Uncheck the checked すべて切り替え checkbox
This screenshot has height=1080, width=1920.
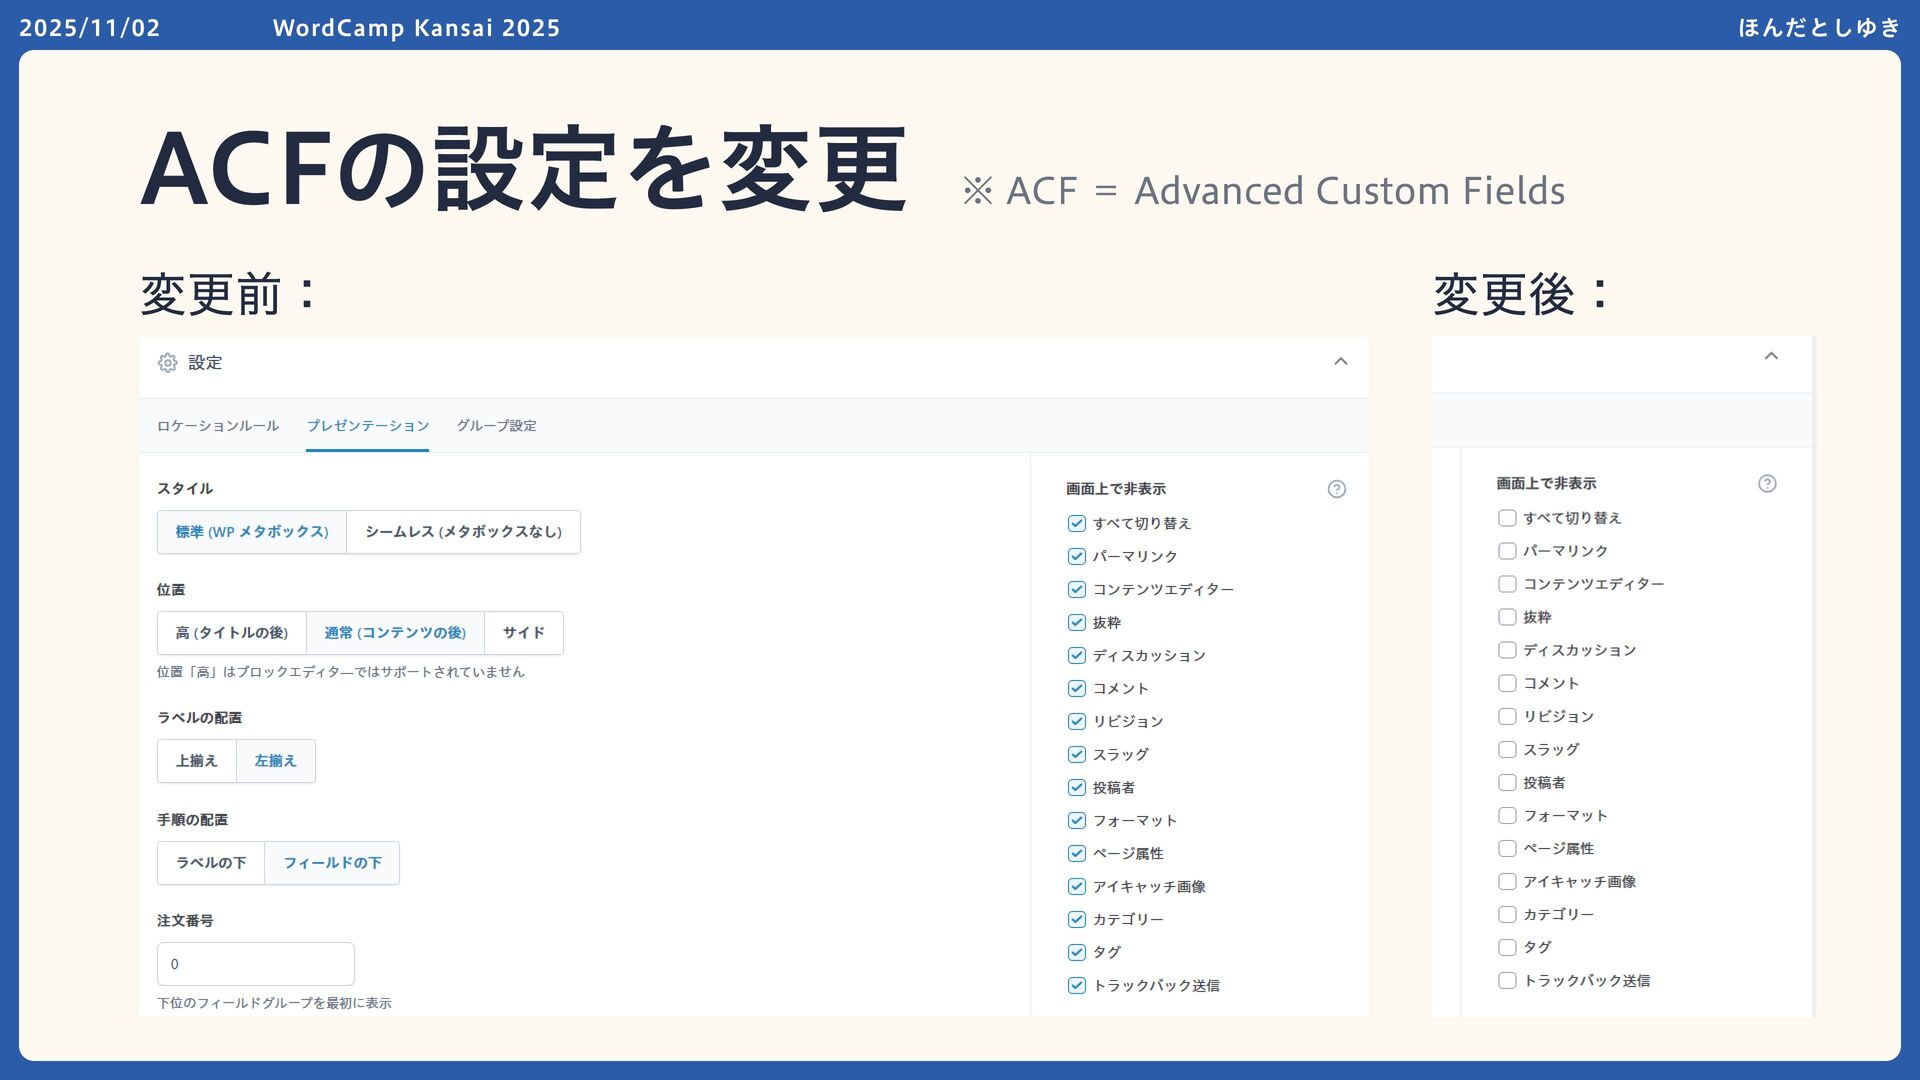[1076, 523]
